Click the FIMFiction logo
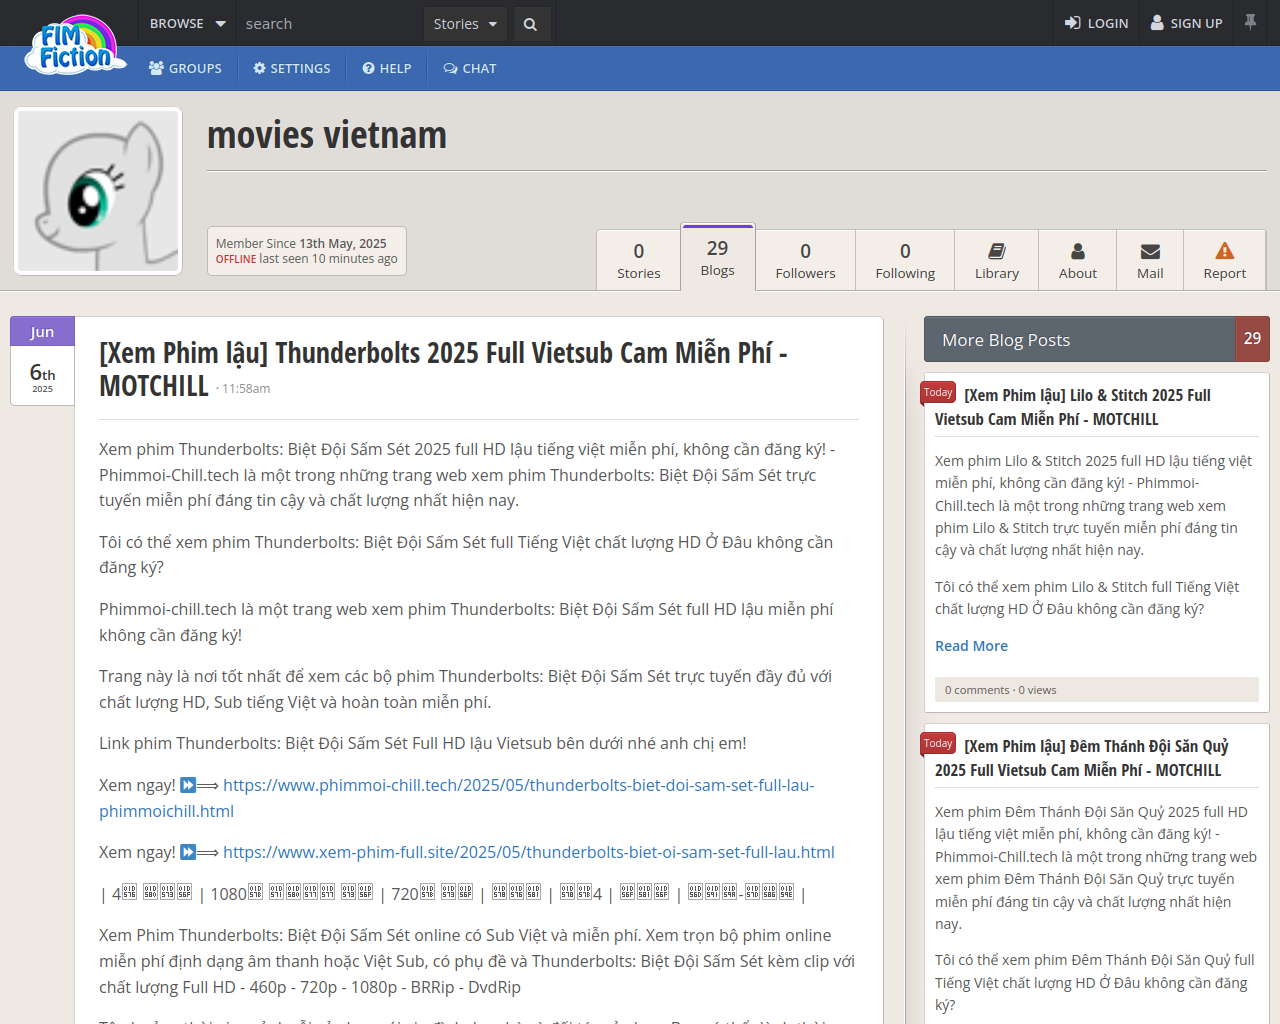Screen dimensions: 1280x1024 point(74,46)
